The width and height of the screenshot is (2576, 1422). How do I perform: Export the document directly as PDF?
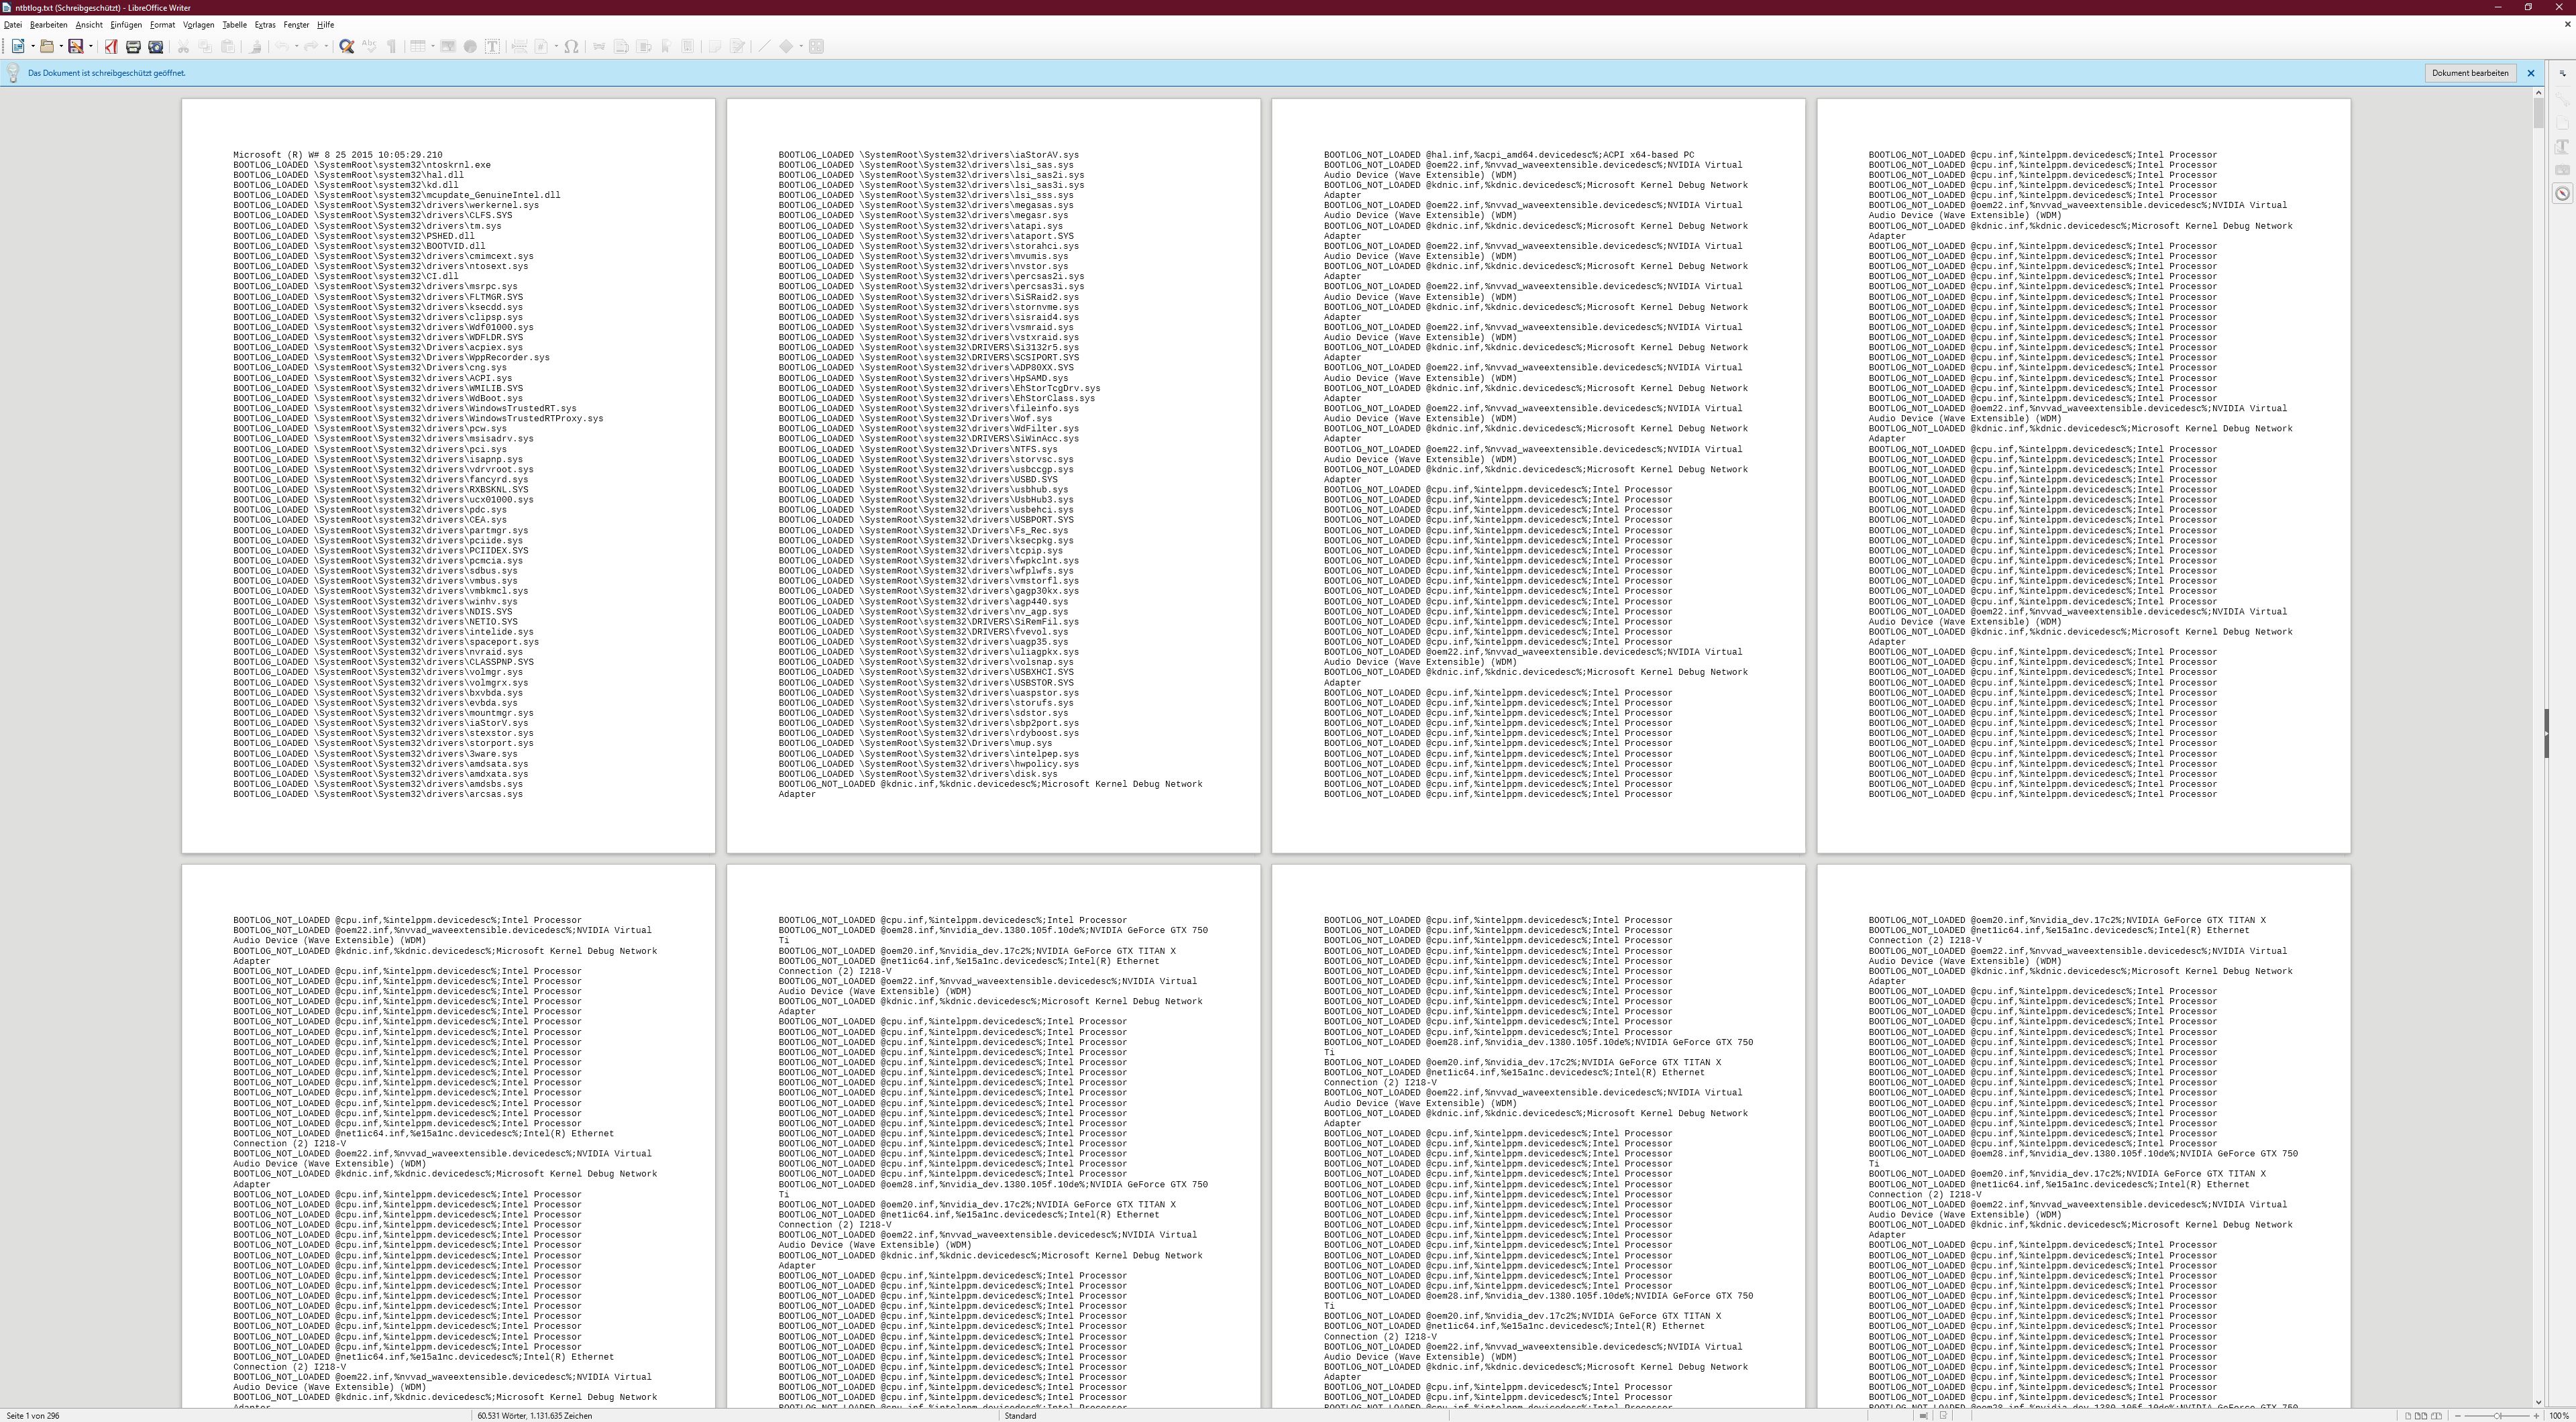tap(110, 46)
